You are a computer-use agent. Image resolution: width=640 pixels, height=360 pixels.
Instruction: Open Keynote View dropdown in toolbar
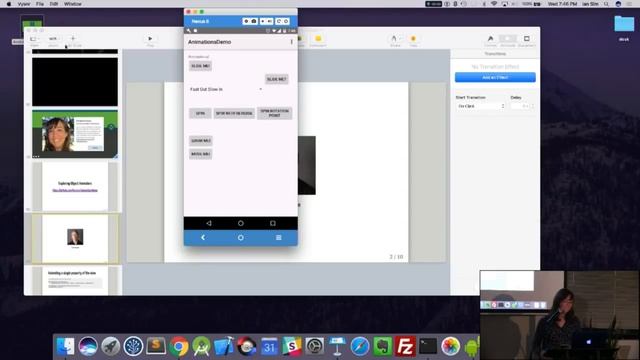(34, 39)
